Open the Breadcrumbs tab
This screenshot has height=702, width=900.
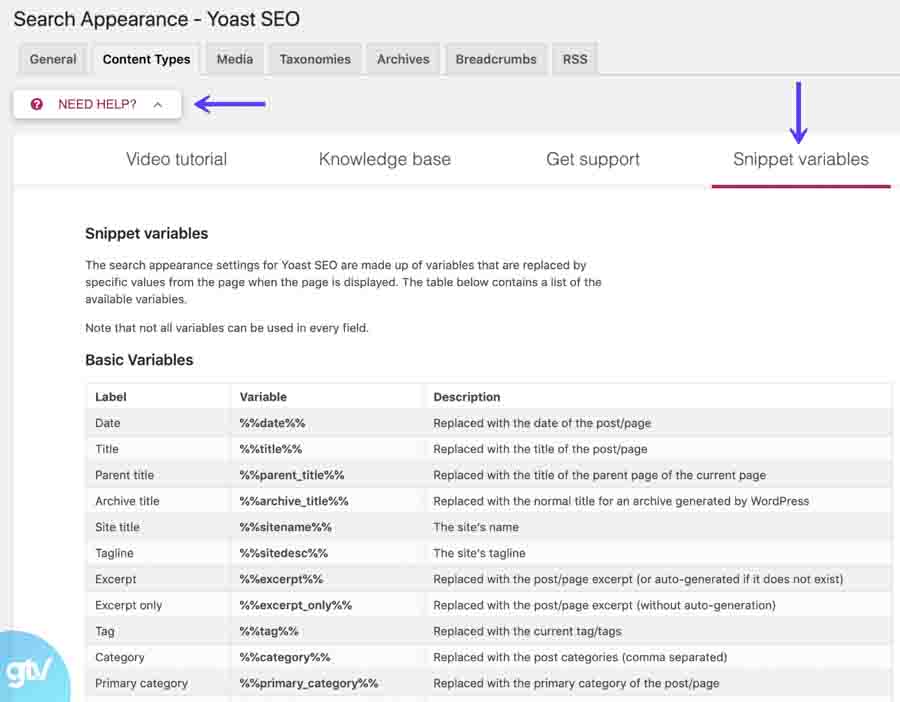point(495,59)
